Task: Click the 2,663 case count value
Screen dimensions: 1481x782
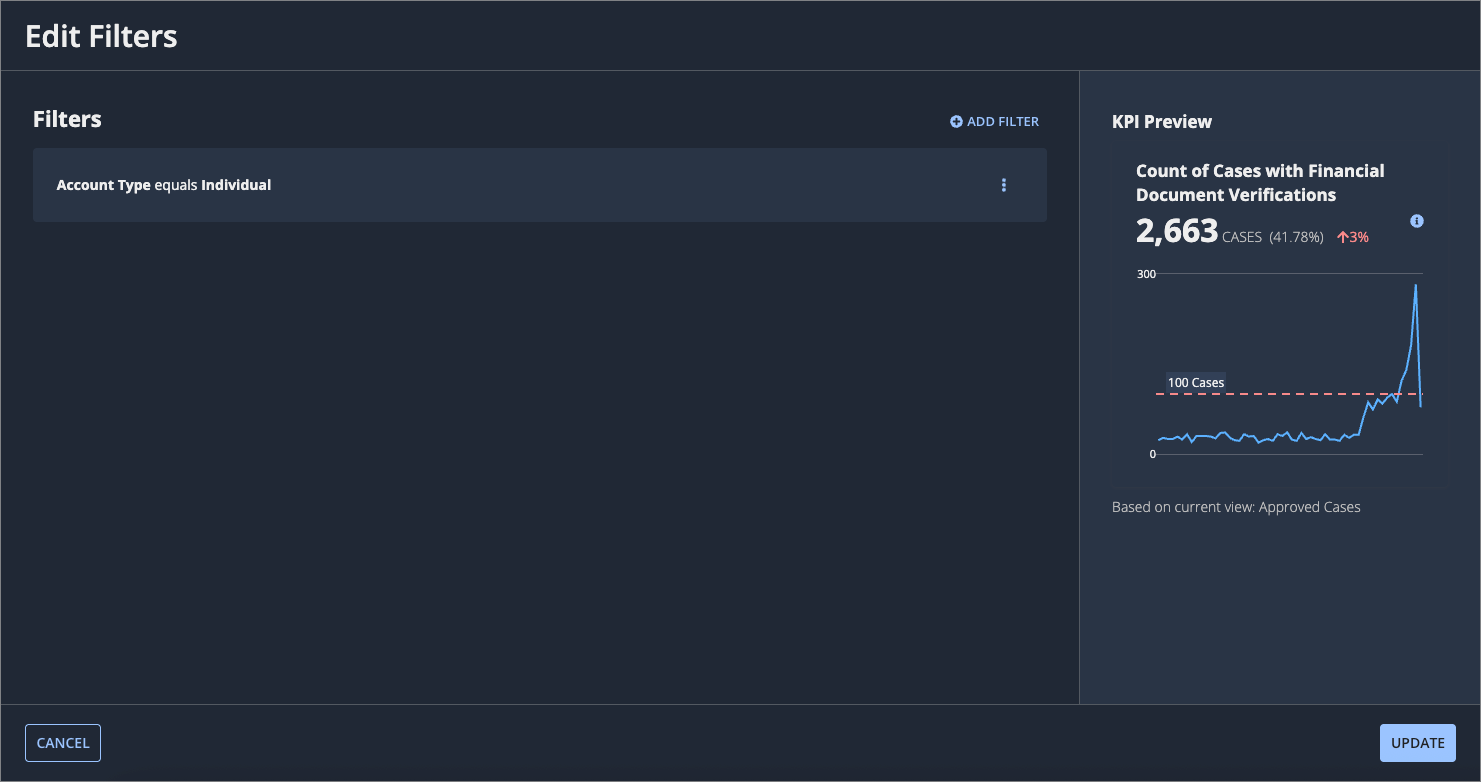Action: pos(1177,231)
